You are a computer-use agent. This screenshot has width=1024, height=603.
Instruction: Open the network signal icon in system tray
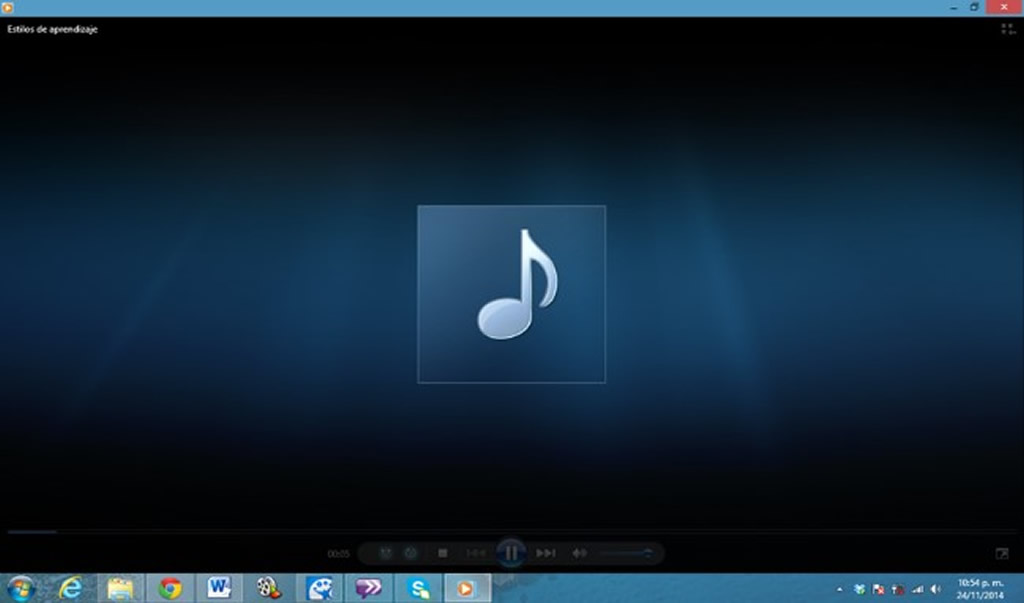pos(917,589)
